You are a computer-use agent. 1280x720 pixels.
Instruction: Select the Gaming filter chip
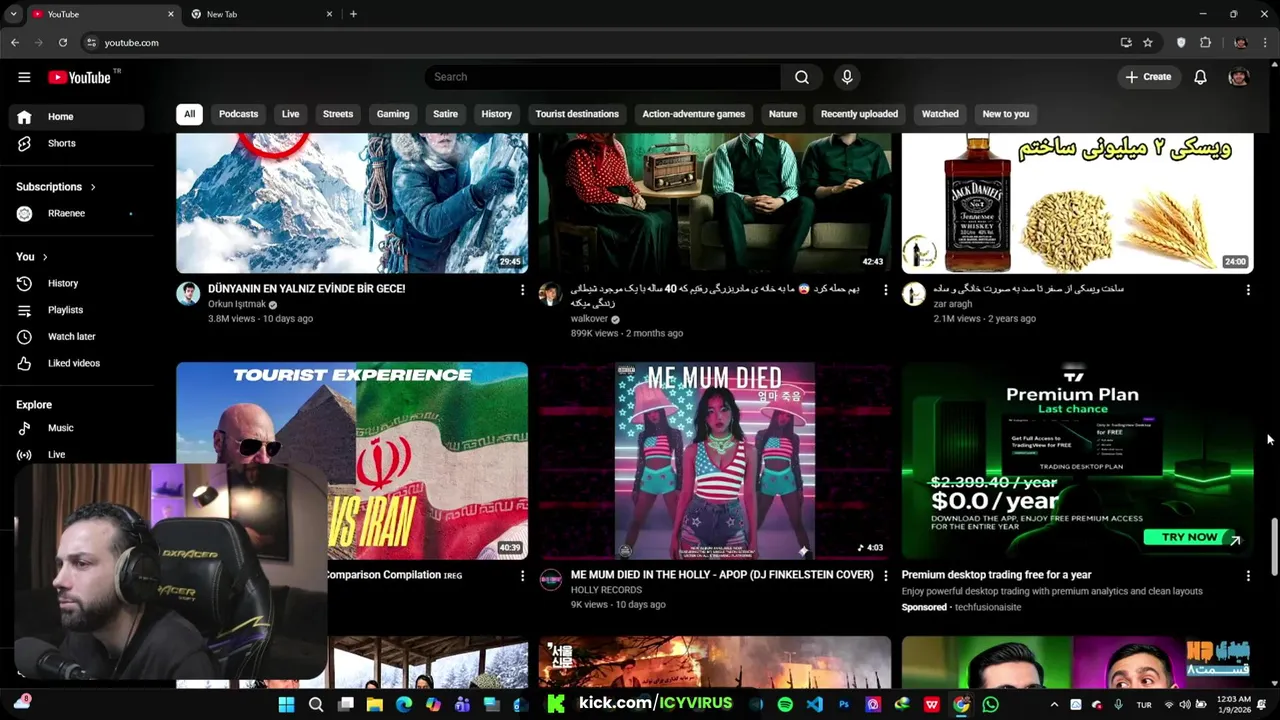click(393, 114)
